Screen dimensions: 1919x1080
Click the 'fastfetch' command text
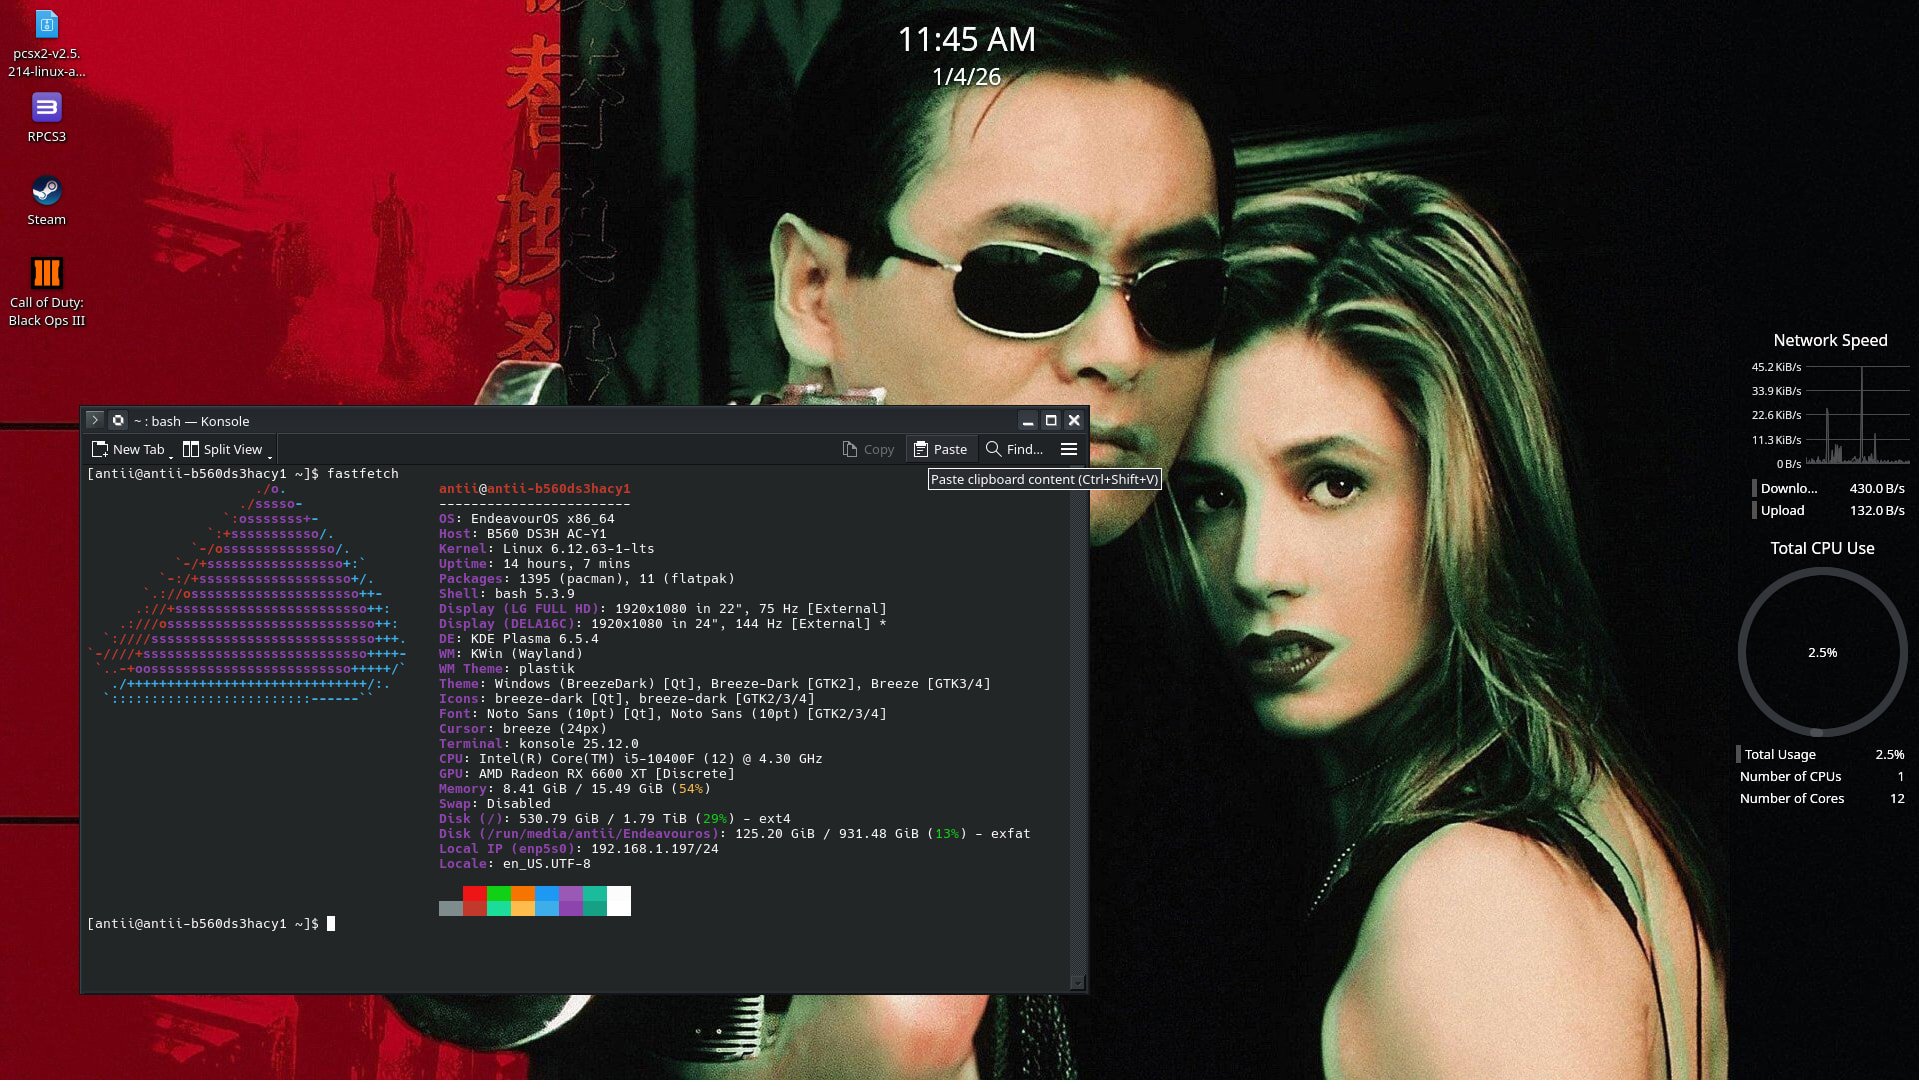[x=363, y=473]
